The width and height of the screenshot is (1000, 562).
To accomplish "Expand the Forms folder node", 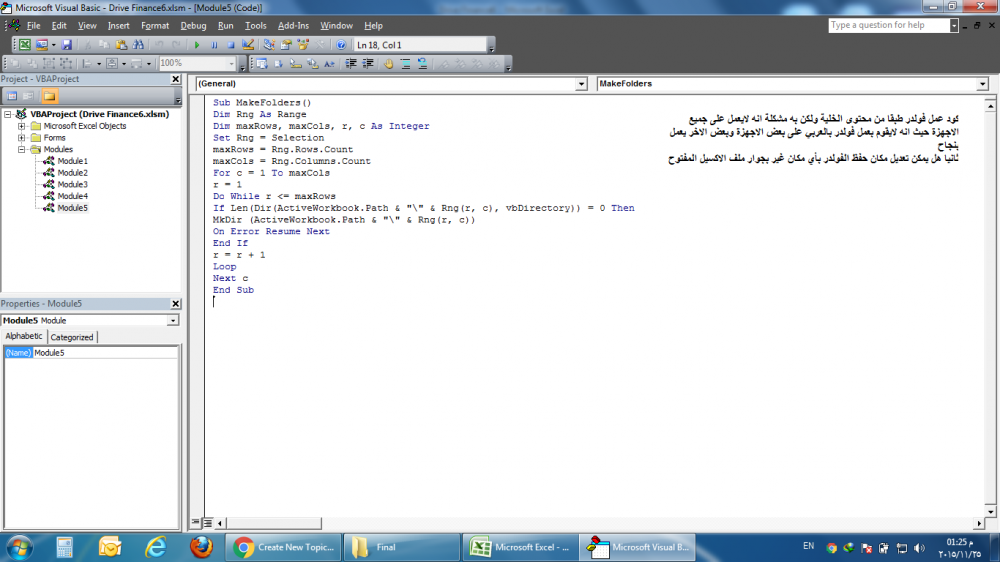I will click(22, 138).
